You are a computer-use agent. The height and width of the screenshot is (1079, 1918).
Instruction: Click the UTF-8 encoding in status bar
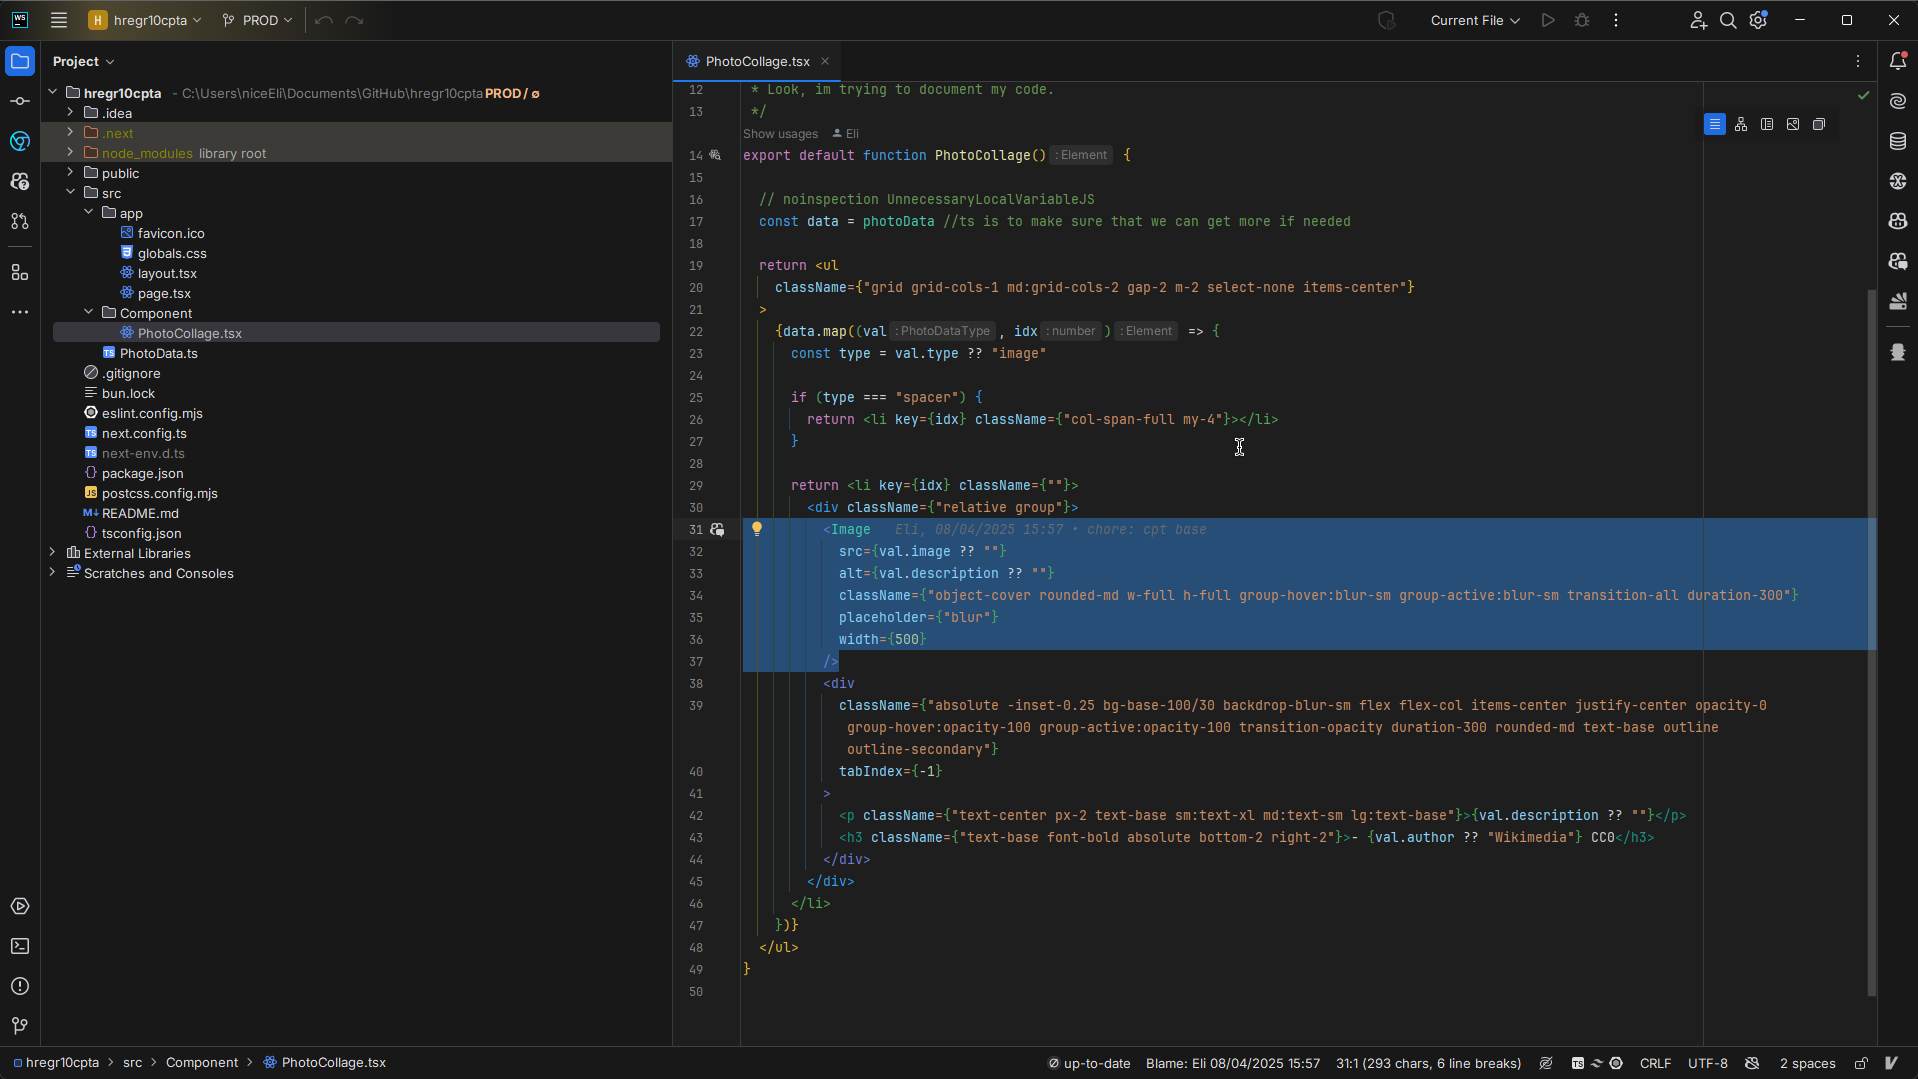pyautogui.click(x=1708, y=1063)
